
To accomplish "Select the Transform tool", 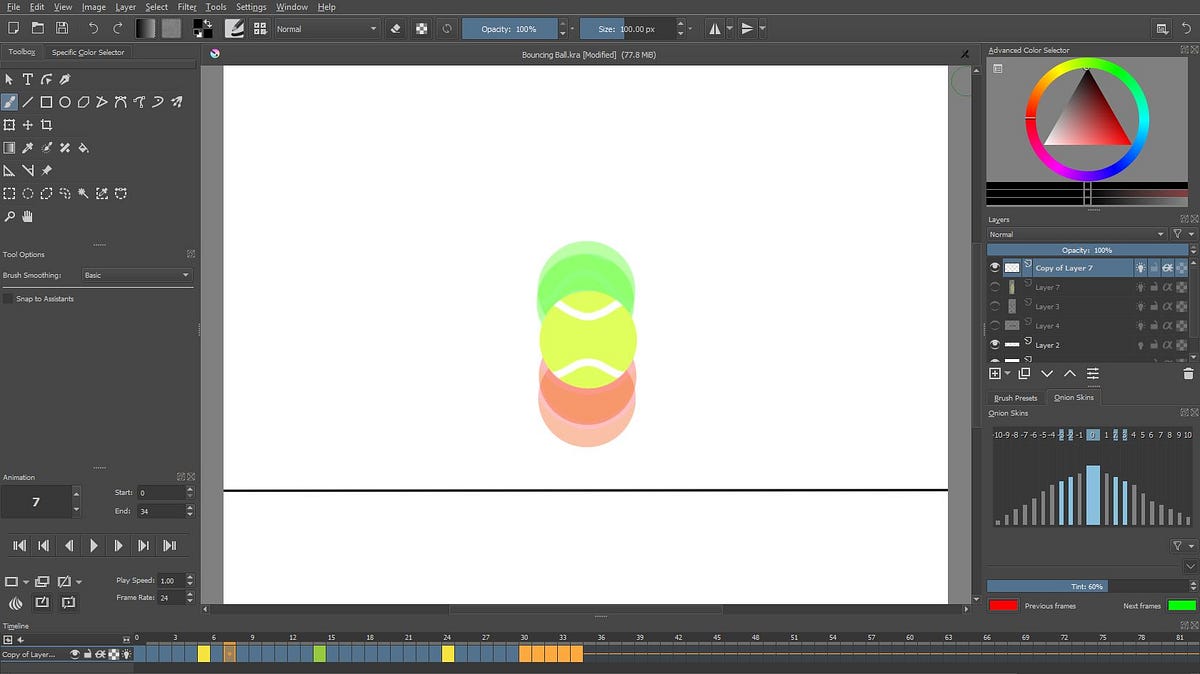I will point(9,125).
